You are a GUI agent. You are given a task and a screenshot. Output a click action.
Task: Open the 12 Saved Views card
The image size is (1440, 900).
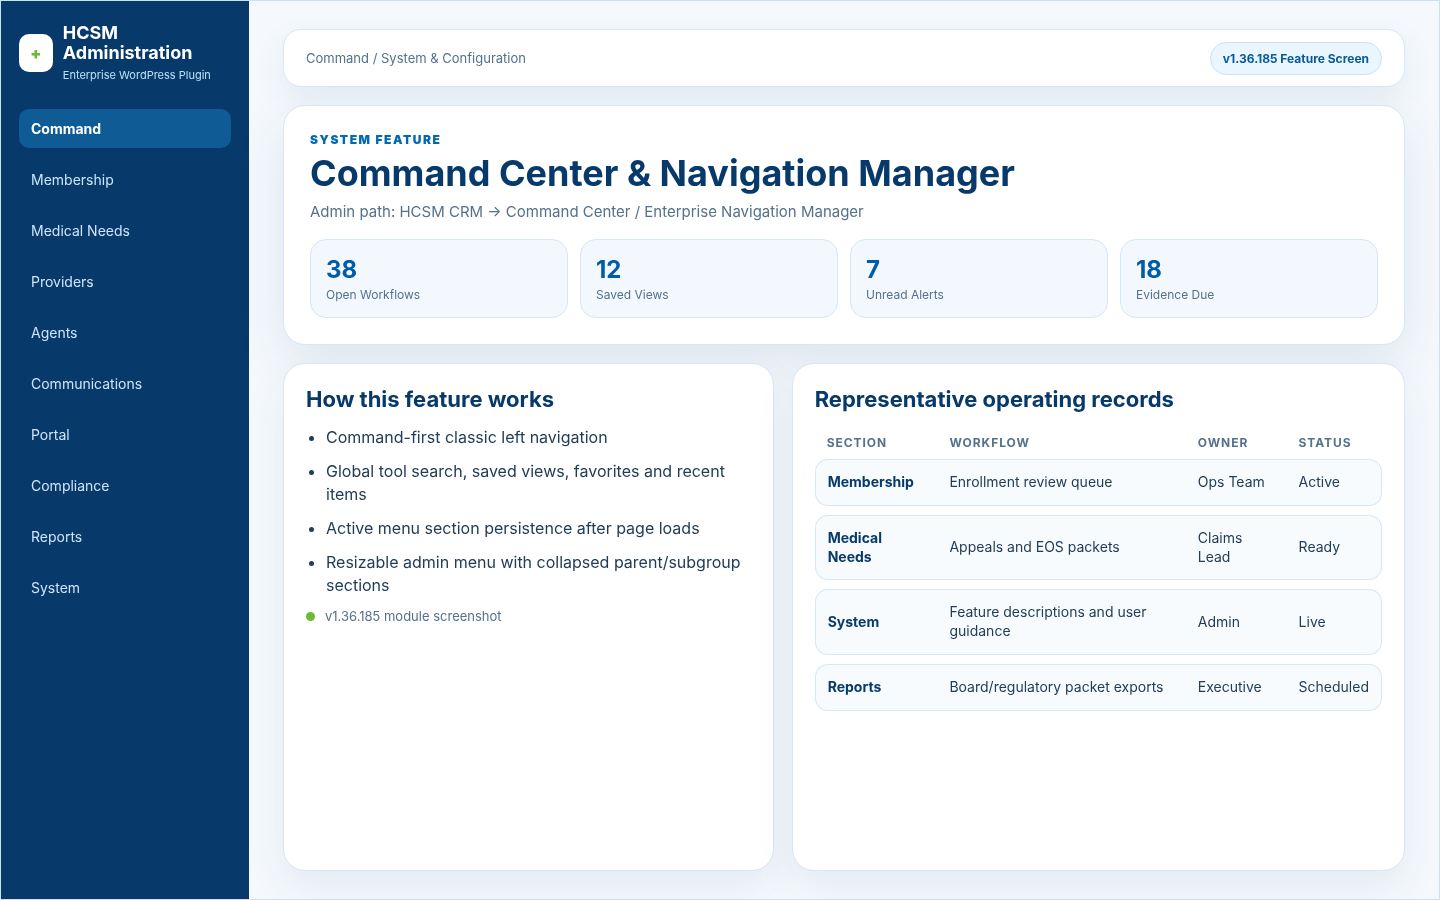coord(709,279)
